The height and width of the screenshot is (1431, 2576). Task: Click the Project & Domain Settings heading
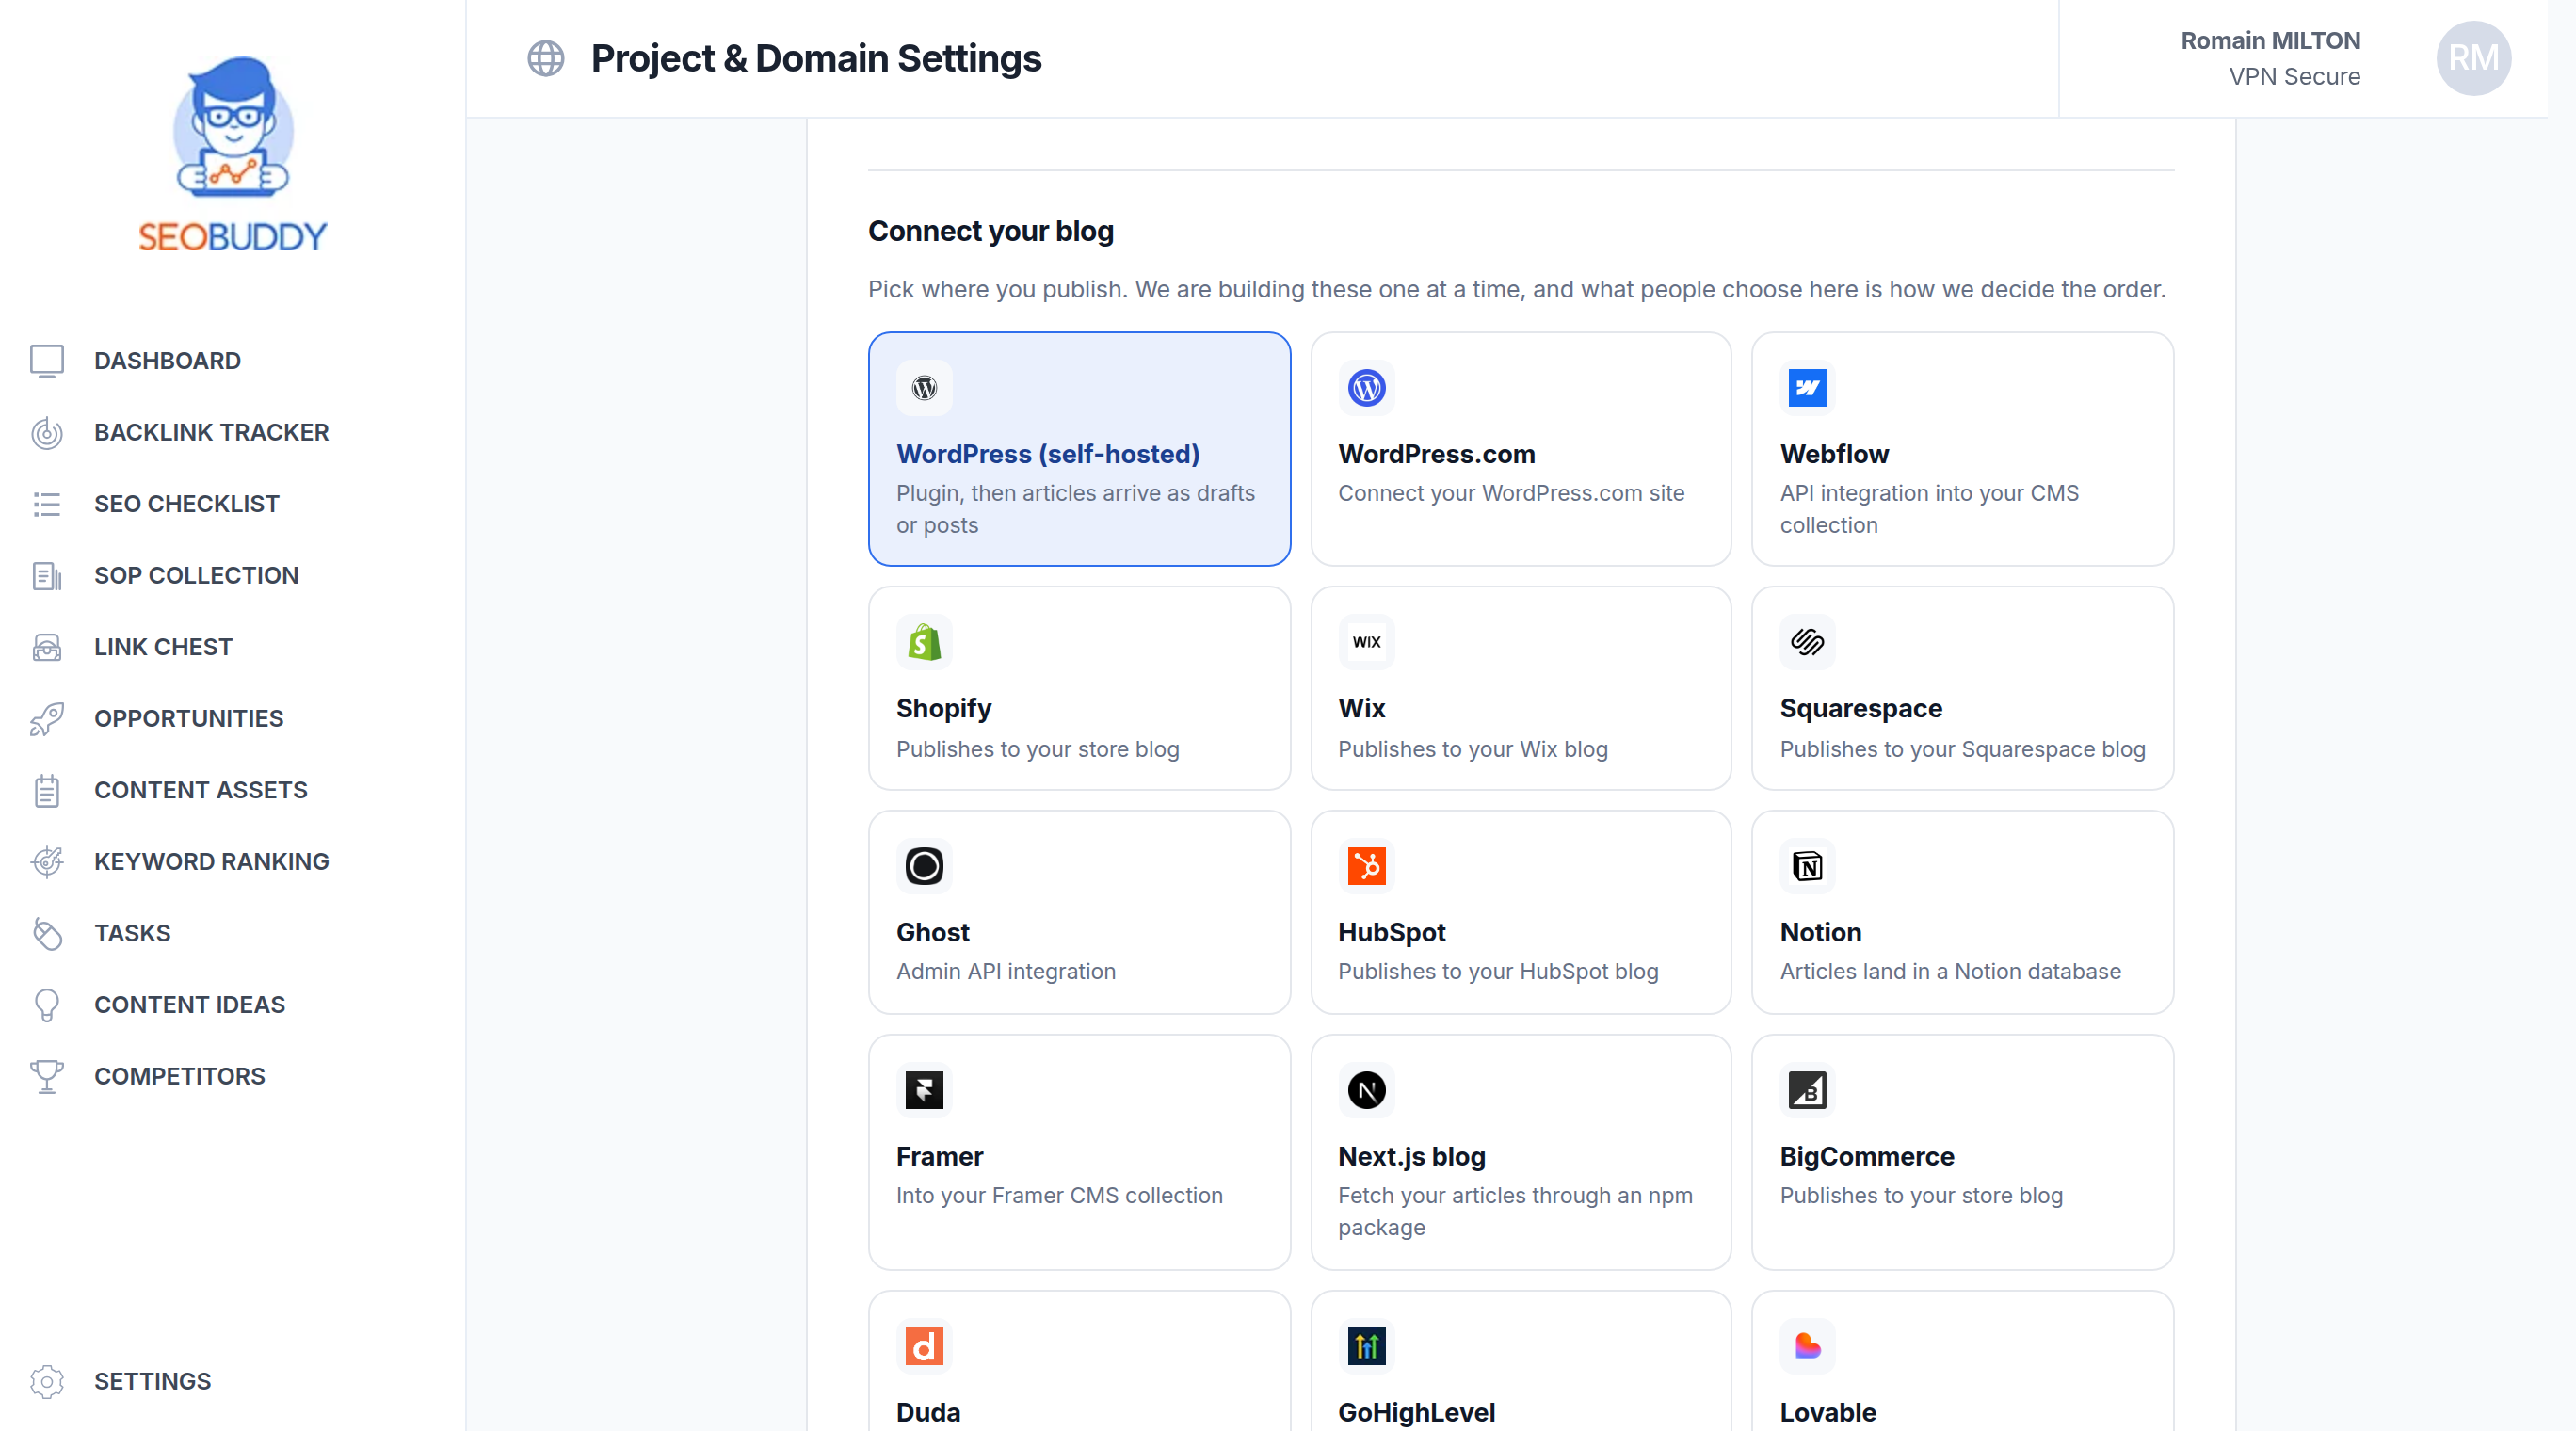tap(816, 58)
